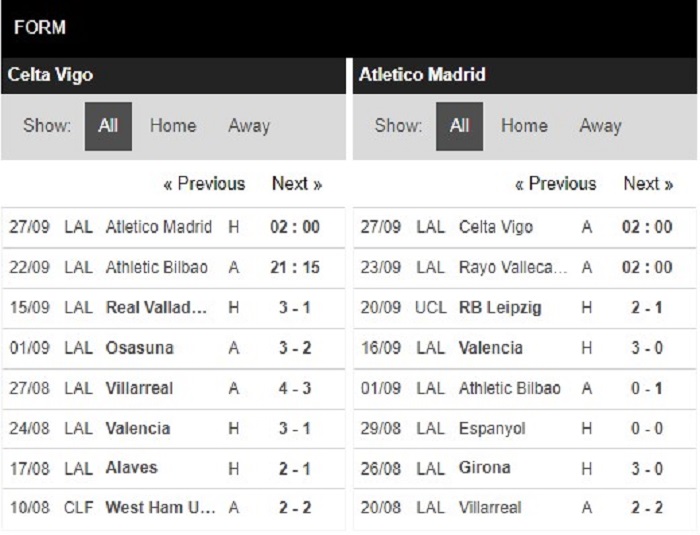
Task: Select the All filter under Celta Vigo
Action: click(x=108, y=126)
